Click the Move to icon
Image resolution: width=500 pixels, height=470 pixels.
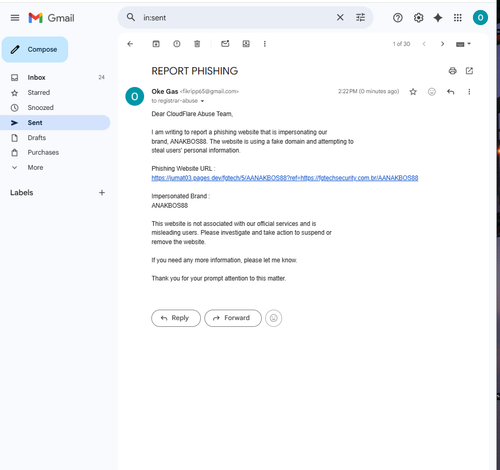[x=246, y=44]
